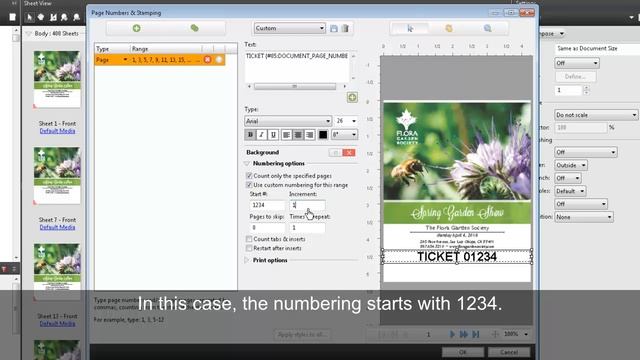Click the green duplicate stamp icon
The height and width of the screenshot is (360, 640).
(194, 28)
